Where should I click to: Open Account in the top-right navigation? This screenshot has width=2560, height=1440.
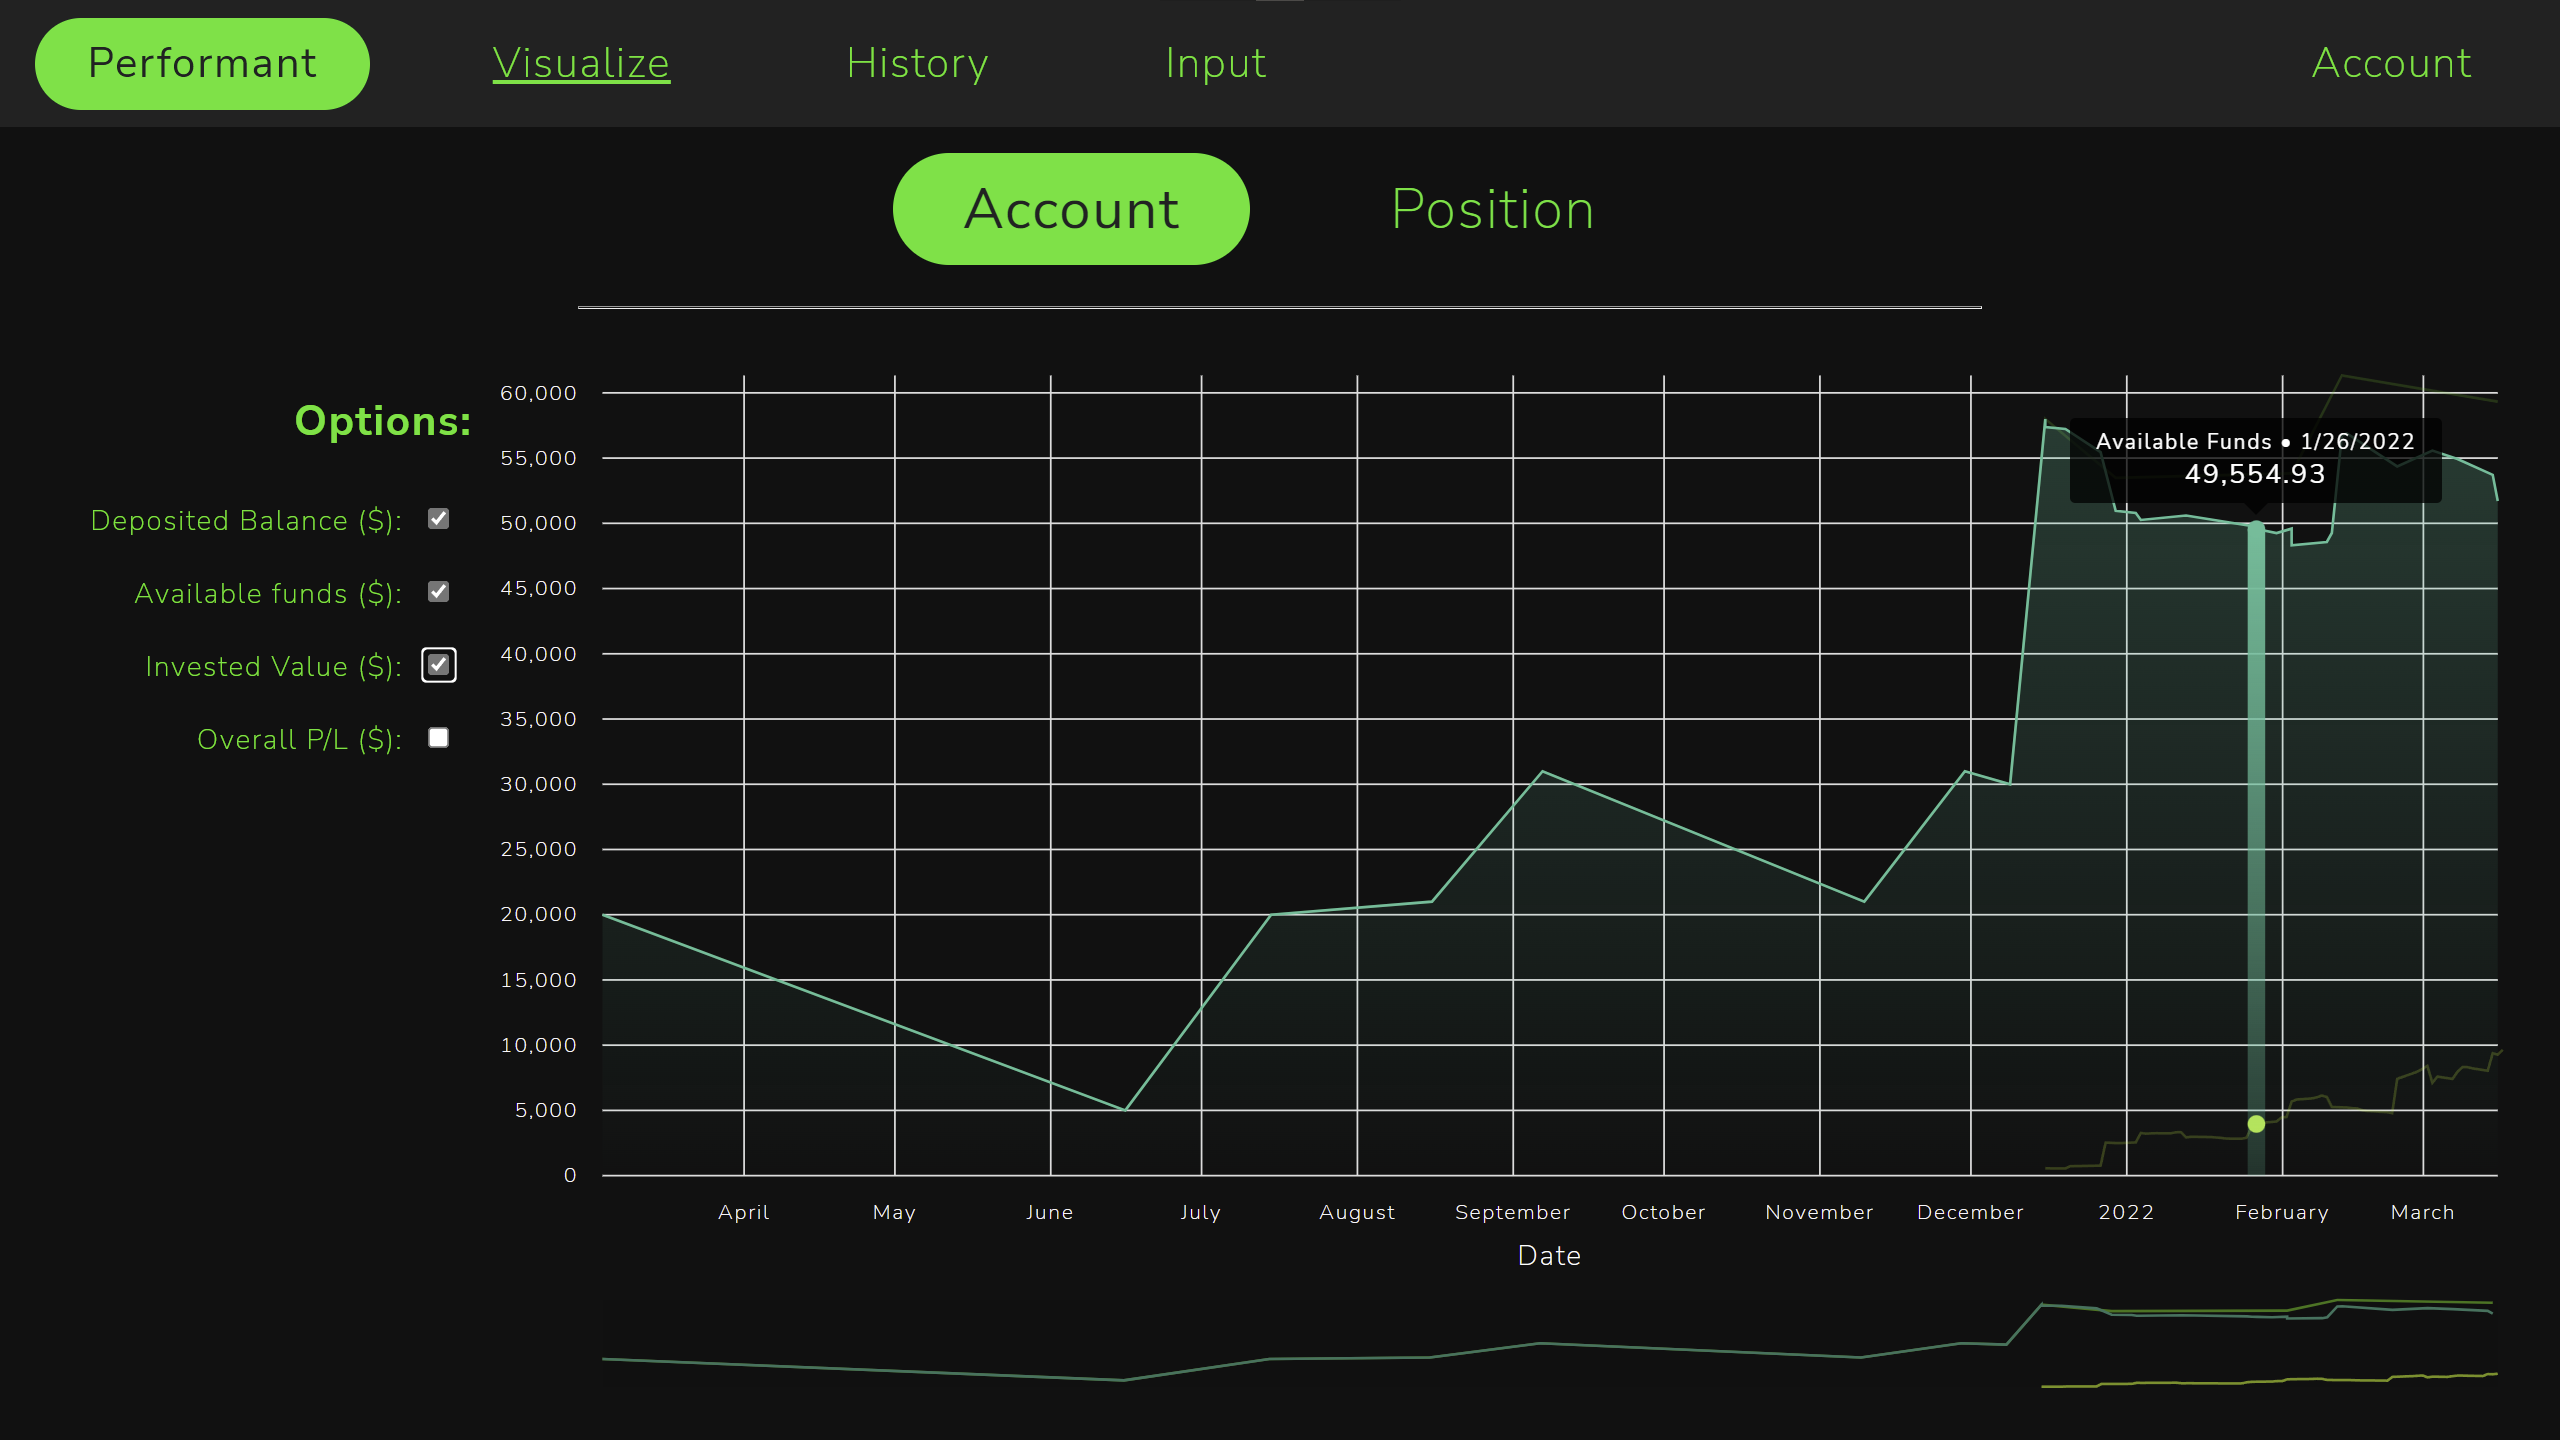point(2391,64)
